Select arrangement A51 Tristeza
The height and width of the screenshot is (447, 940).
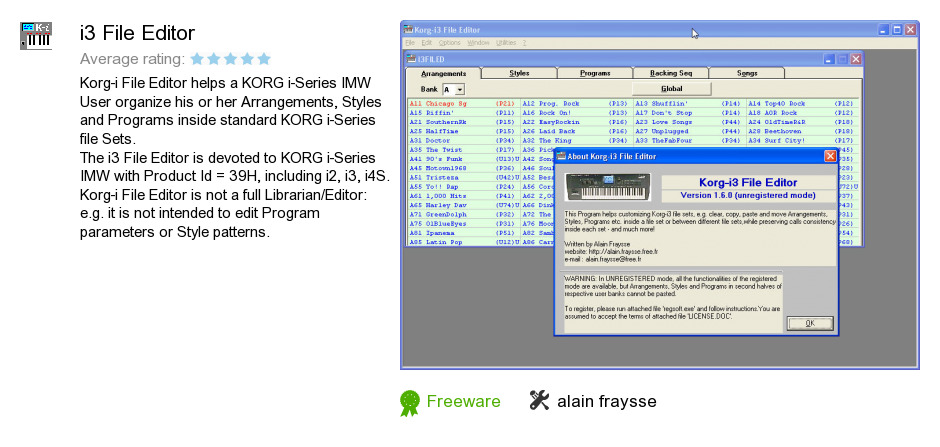coord(463,178)
